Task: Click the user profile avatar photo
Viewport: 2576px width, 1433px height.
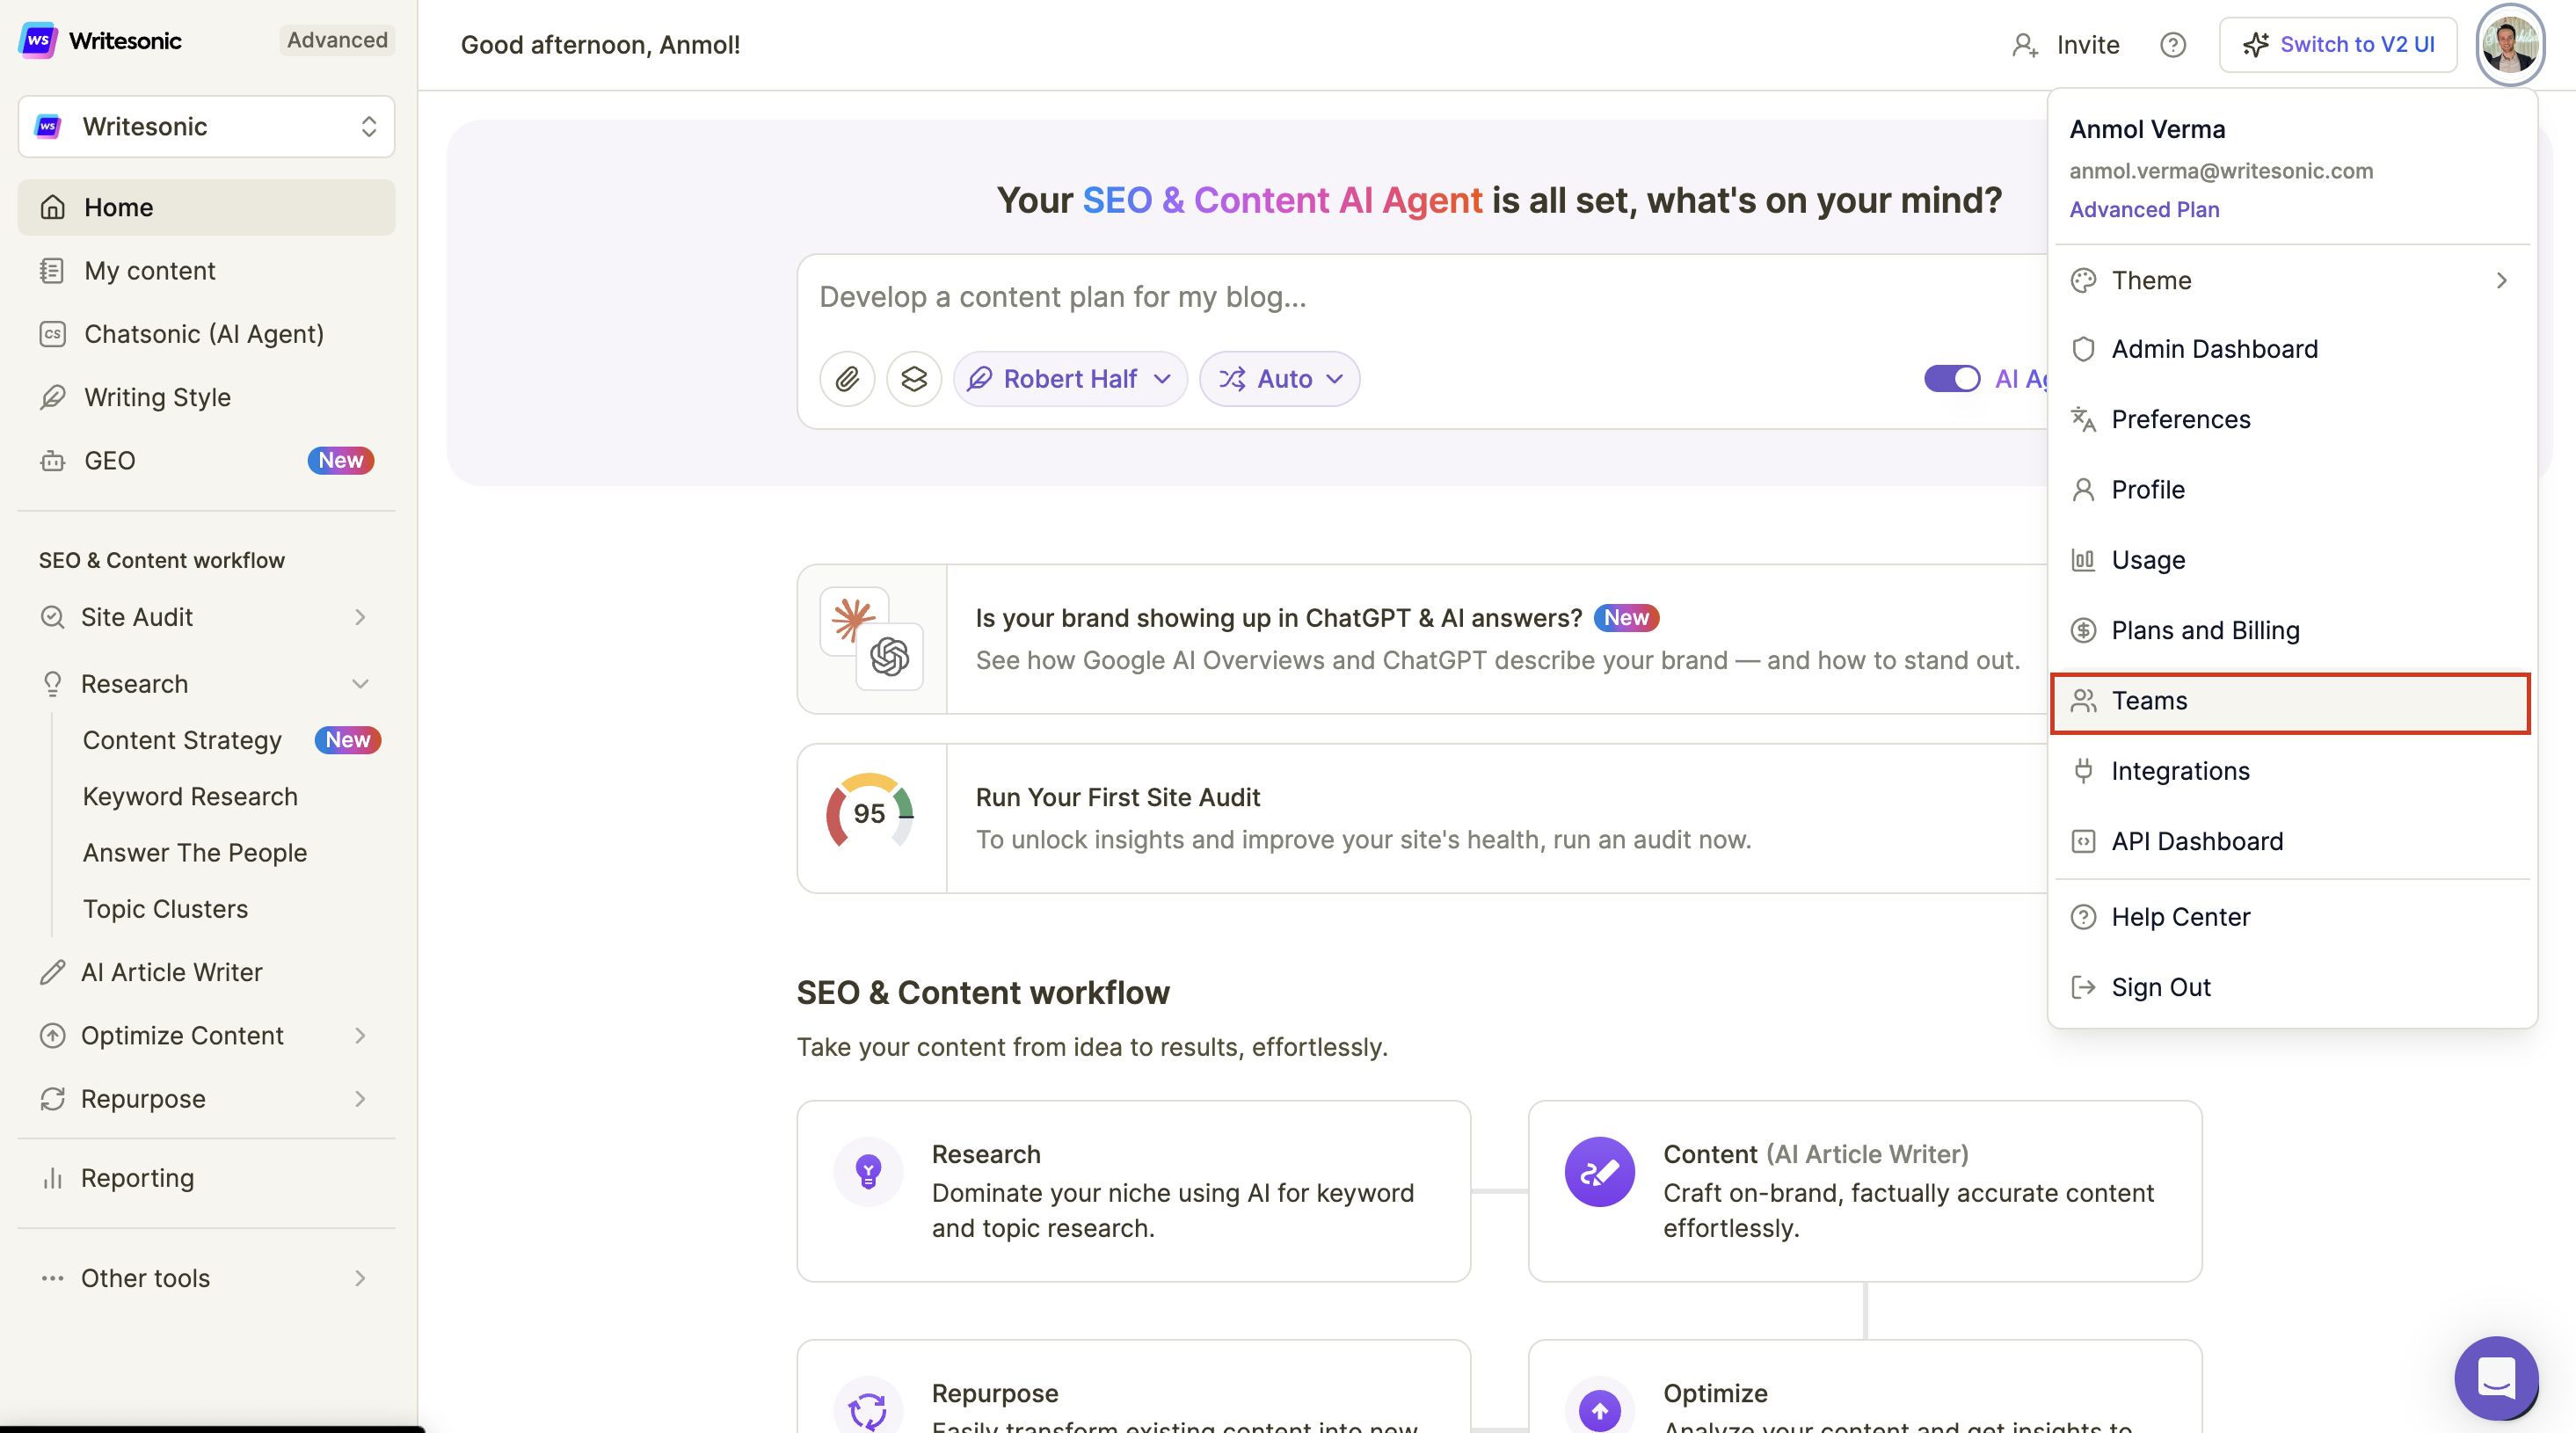Action: point(2509,45)
